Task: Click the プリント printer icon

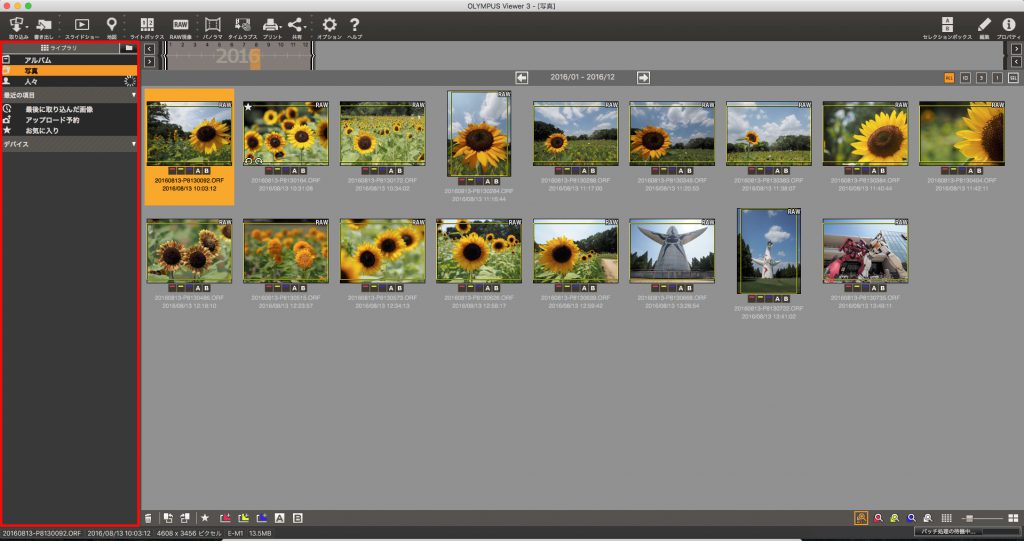Action: click(270, 25)
